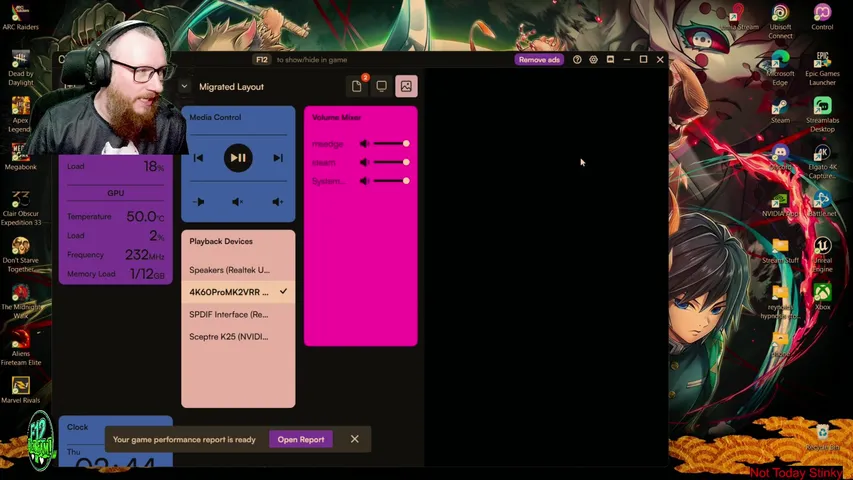This screenshot has width=853, height=480.
Task: Open The Midnight Walk desktop shortcut
Action: 21,301
